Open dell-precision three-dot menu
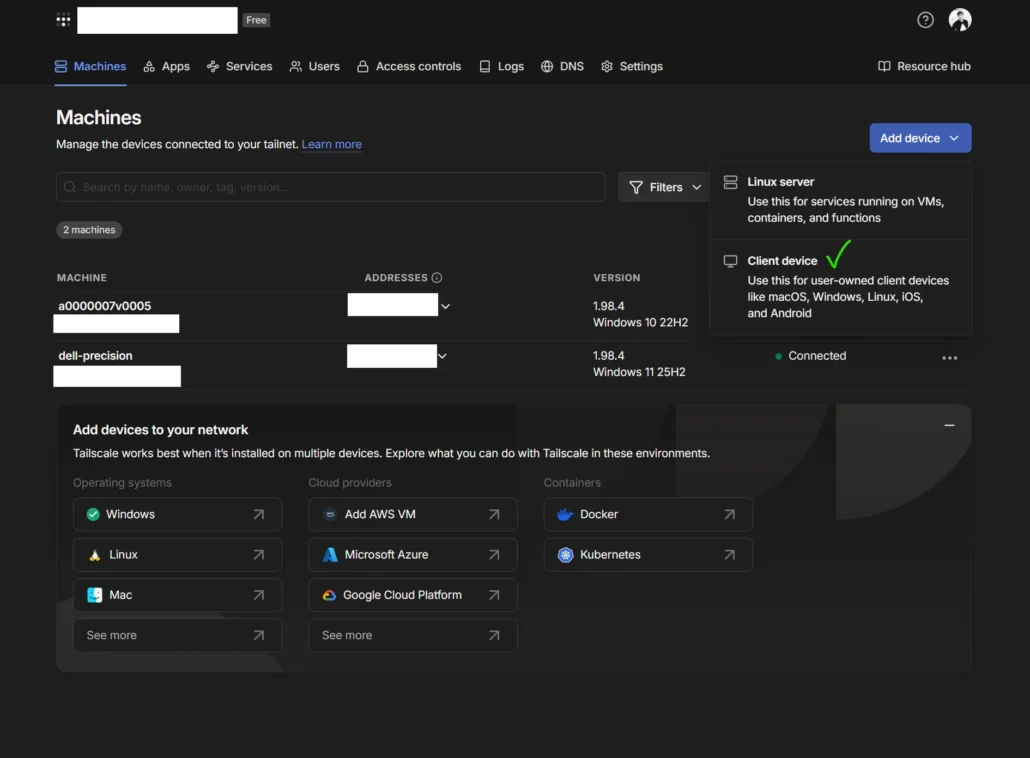 coord(949,358)
